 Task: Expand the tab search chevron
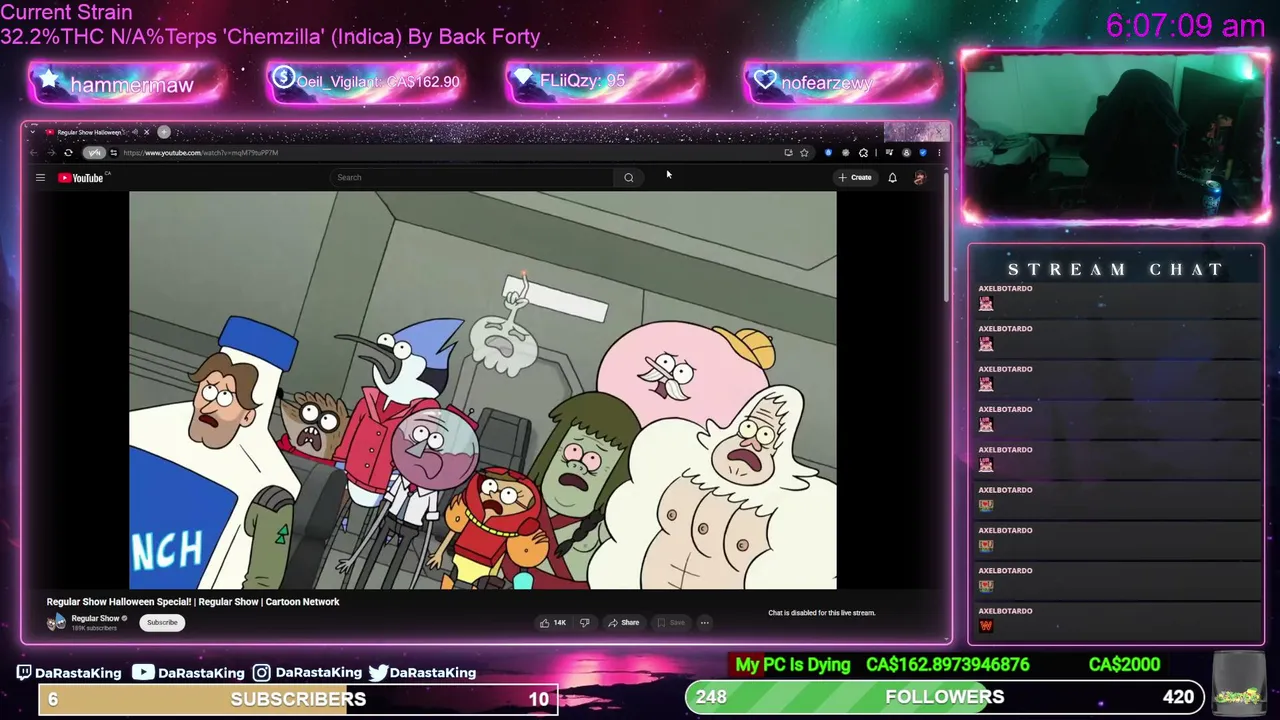coord(33,132)
